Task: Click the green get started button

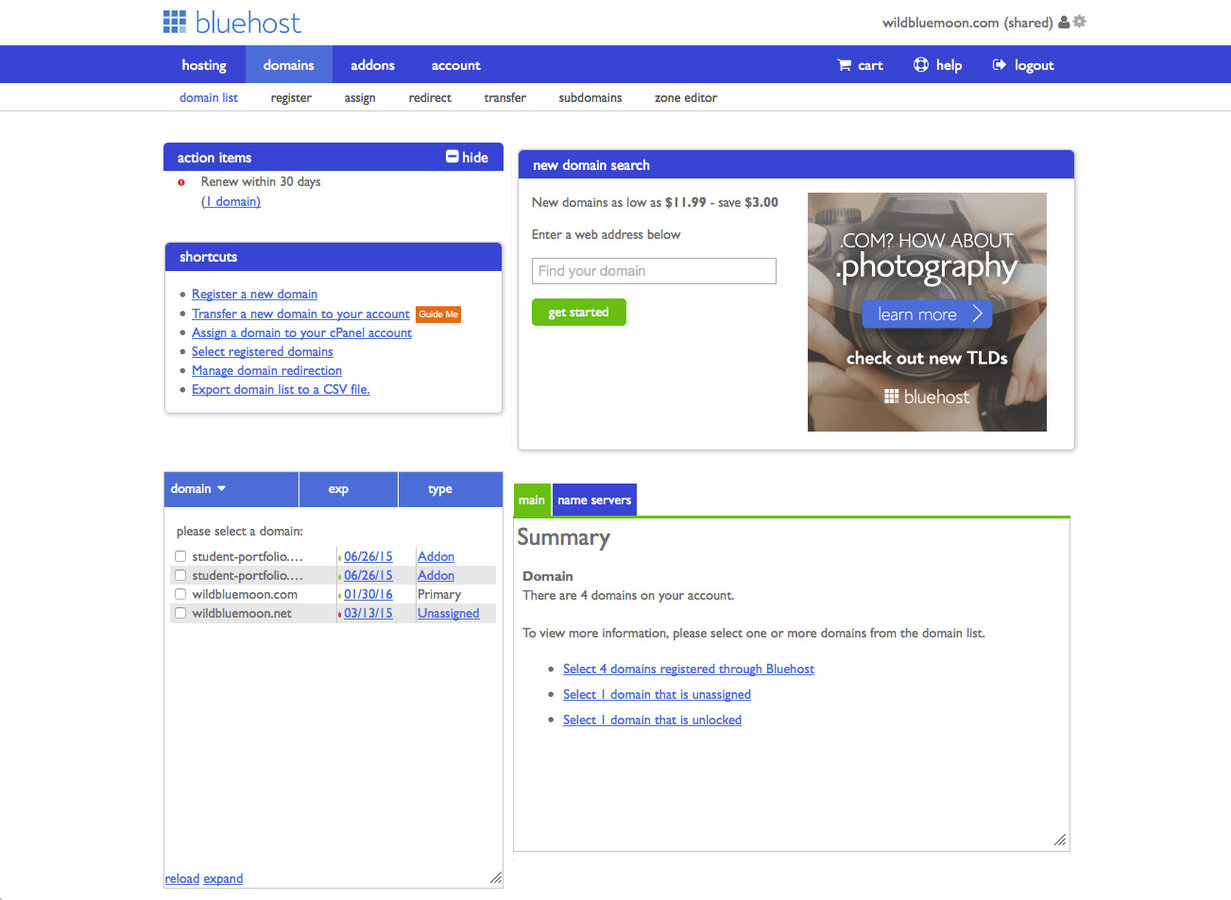Action: pos(579,312)
